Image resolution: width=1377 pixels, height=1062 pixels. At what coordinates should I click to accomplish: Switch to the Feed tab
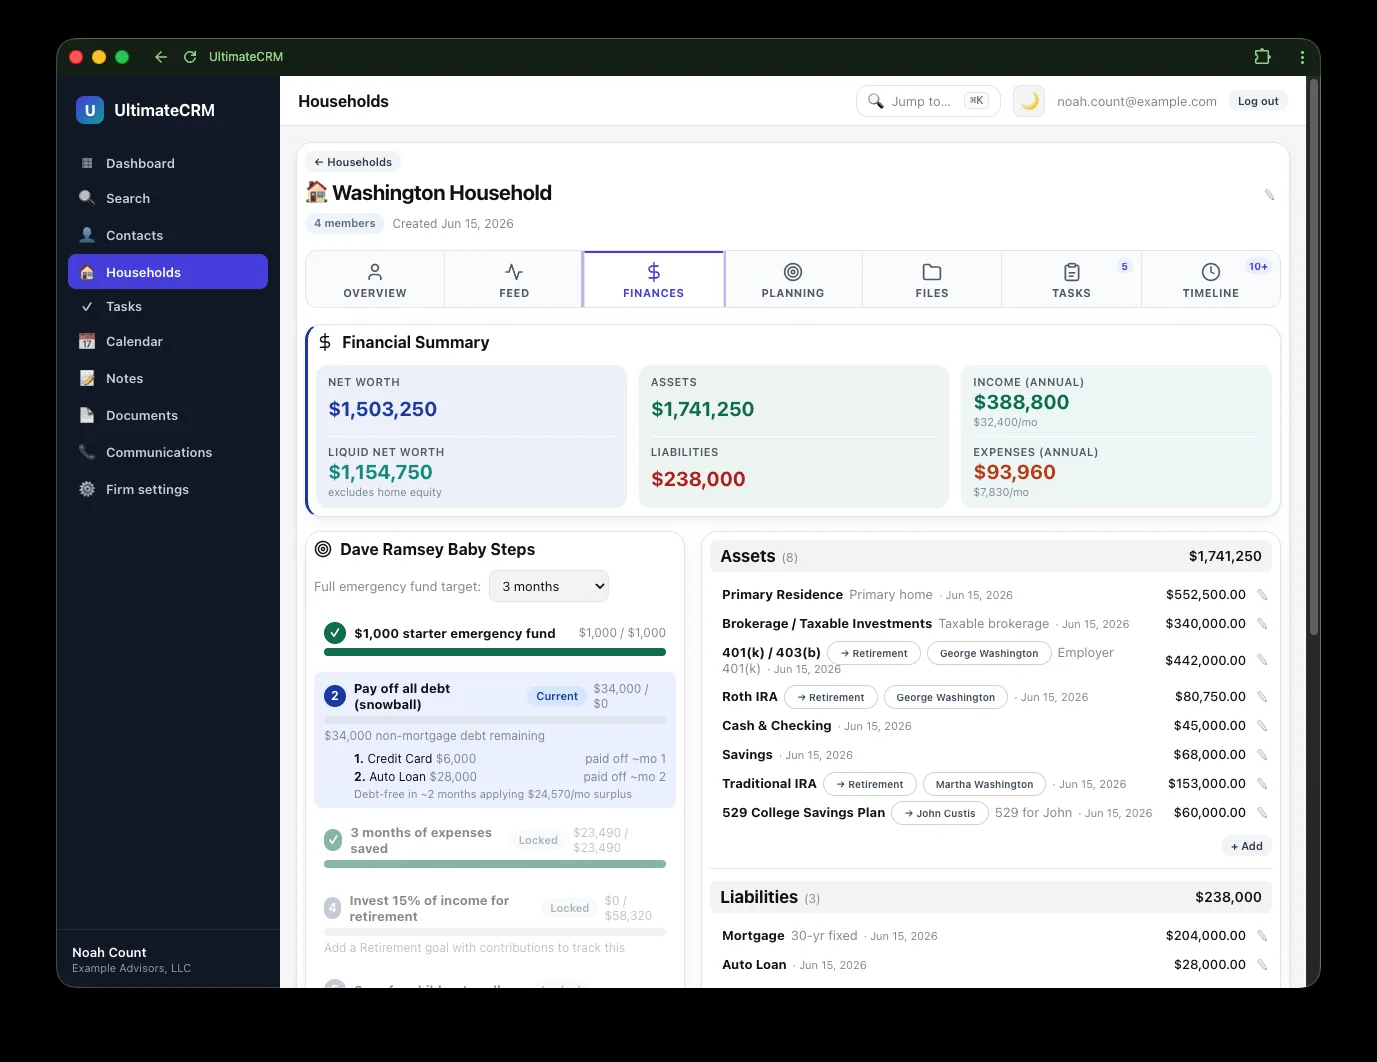tap(514, 279)
